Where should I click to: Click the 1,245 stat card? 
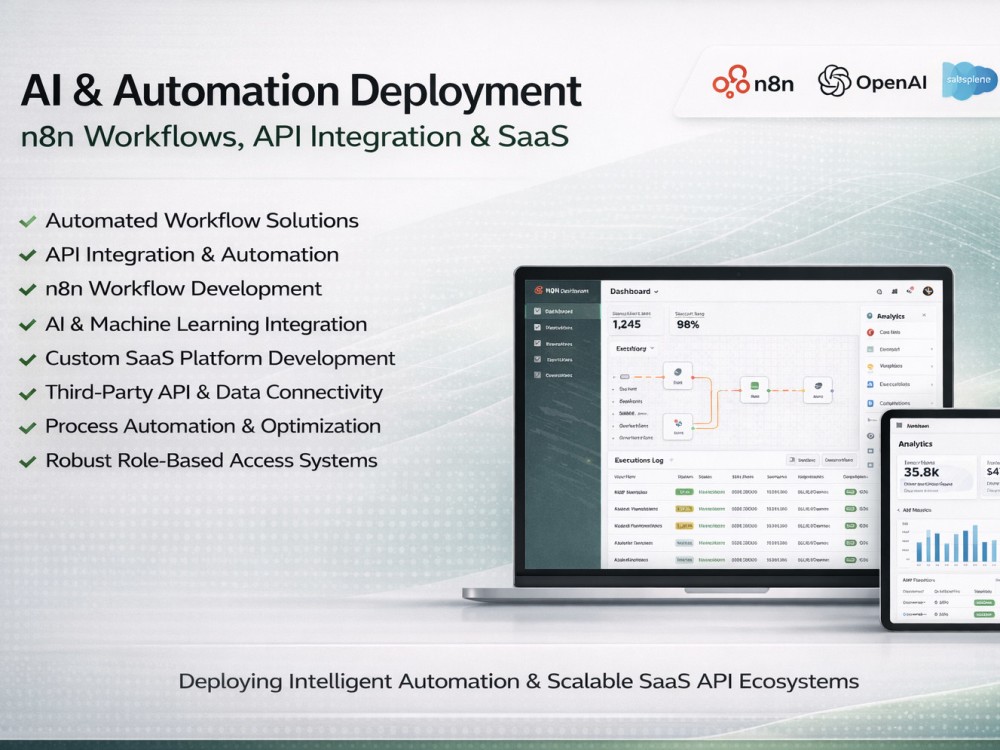coord(636,321)
